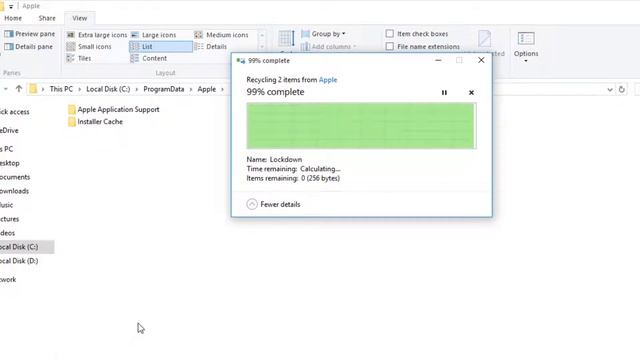Go to Local Disk (C:) breadcrumb

(x=108, y=89)
